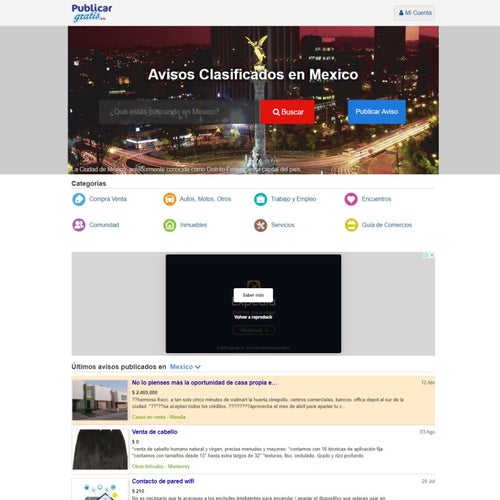This screenshot has height=500, width=500.
Task: Click the Saber más button in ad
Action: (x=253, y=295)
